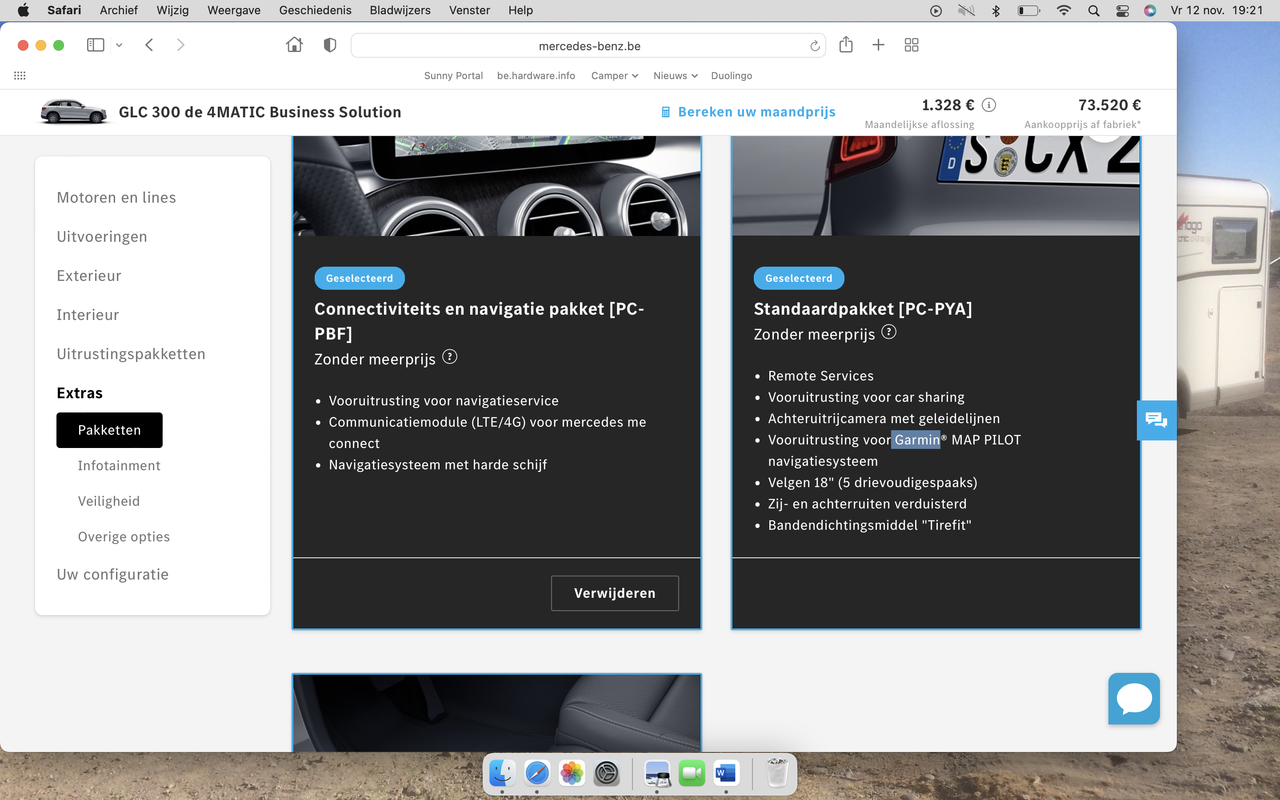Open the Share menu icon in Safari
Screen dimensions: 1280x800
click(846, 44)
